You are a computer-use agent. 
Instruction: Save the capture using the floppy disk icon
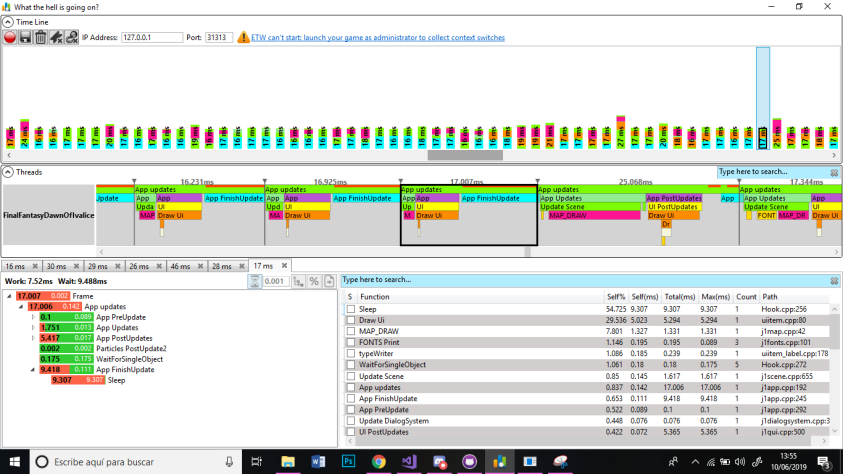[x=25, y=37]
